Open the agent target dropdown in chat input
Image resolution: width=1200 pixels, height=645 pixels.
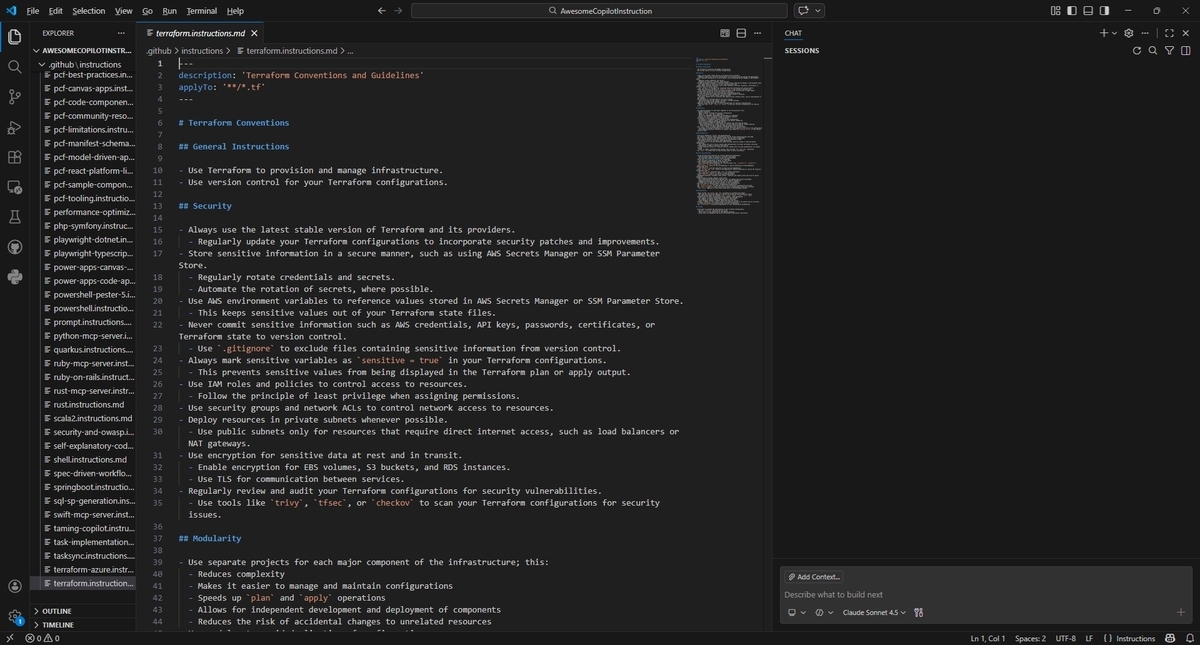point(797,613)
